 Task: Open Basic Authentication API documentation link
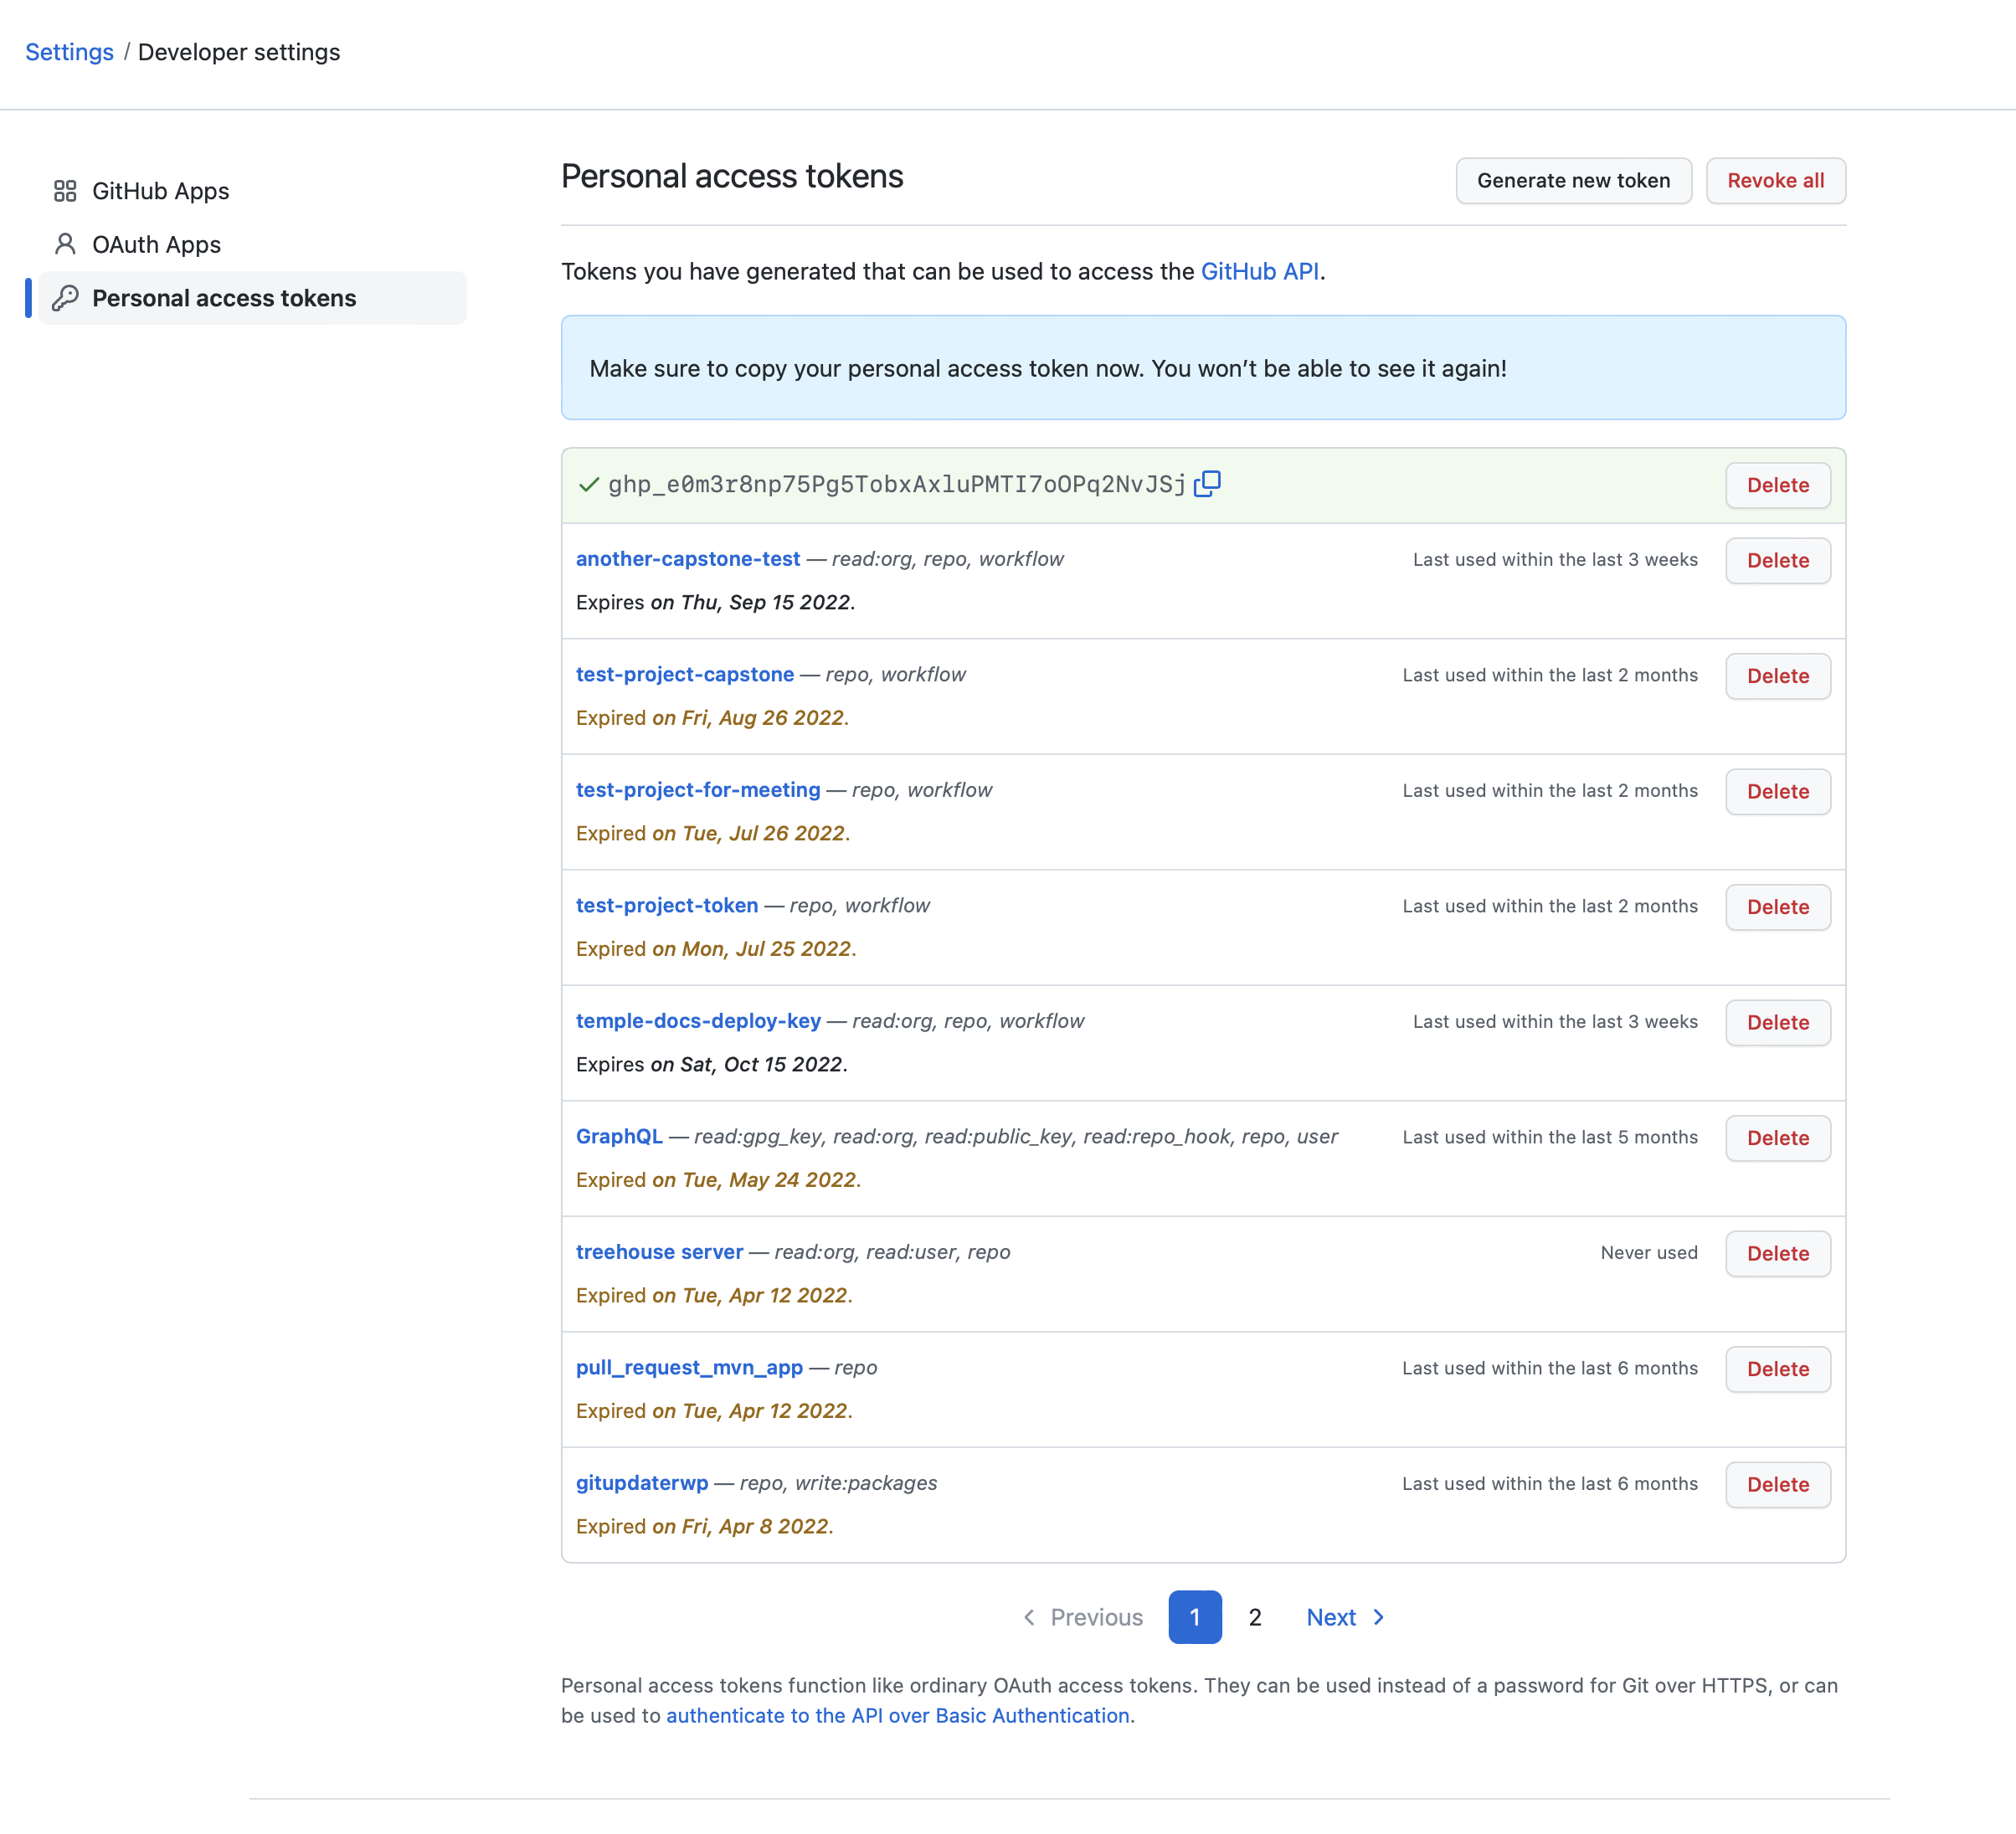point(897,1715)
